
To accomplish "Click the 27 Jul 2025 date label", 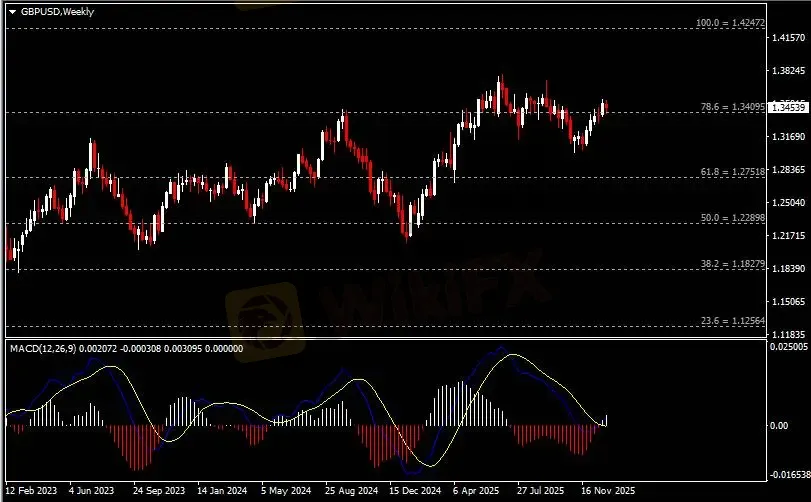I will click(x=540, y=490).
